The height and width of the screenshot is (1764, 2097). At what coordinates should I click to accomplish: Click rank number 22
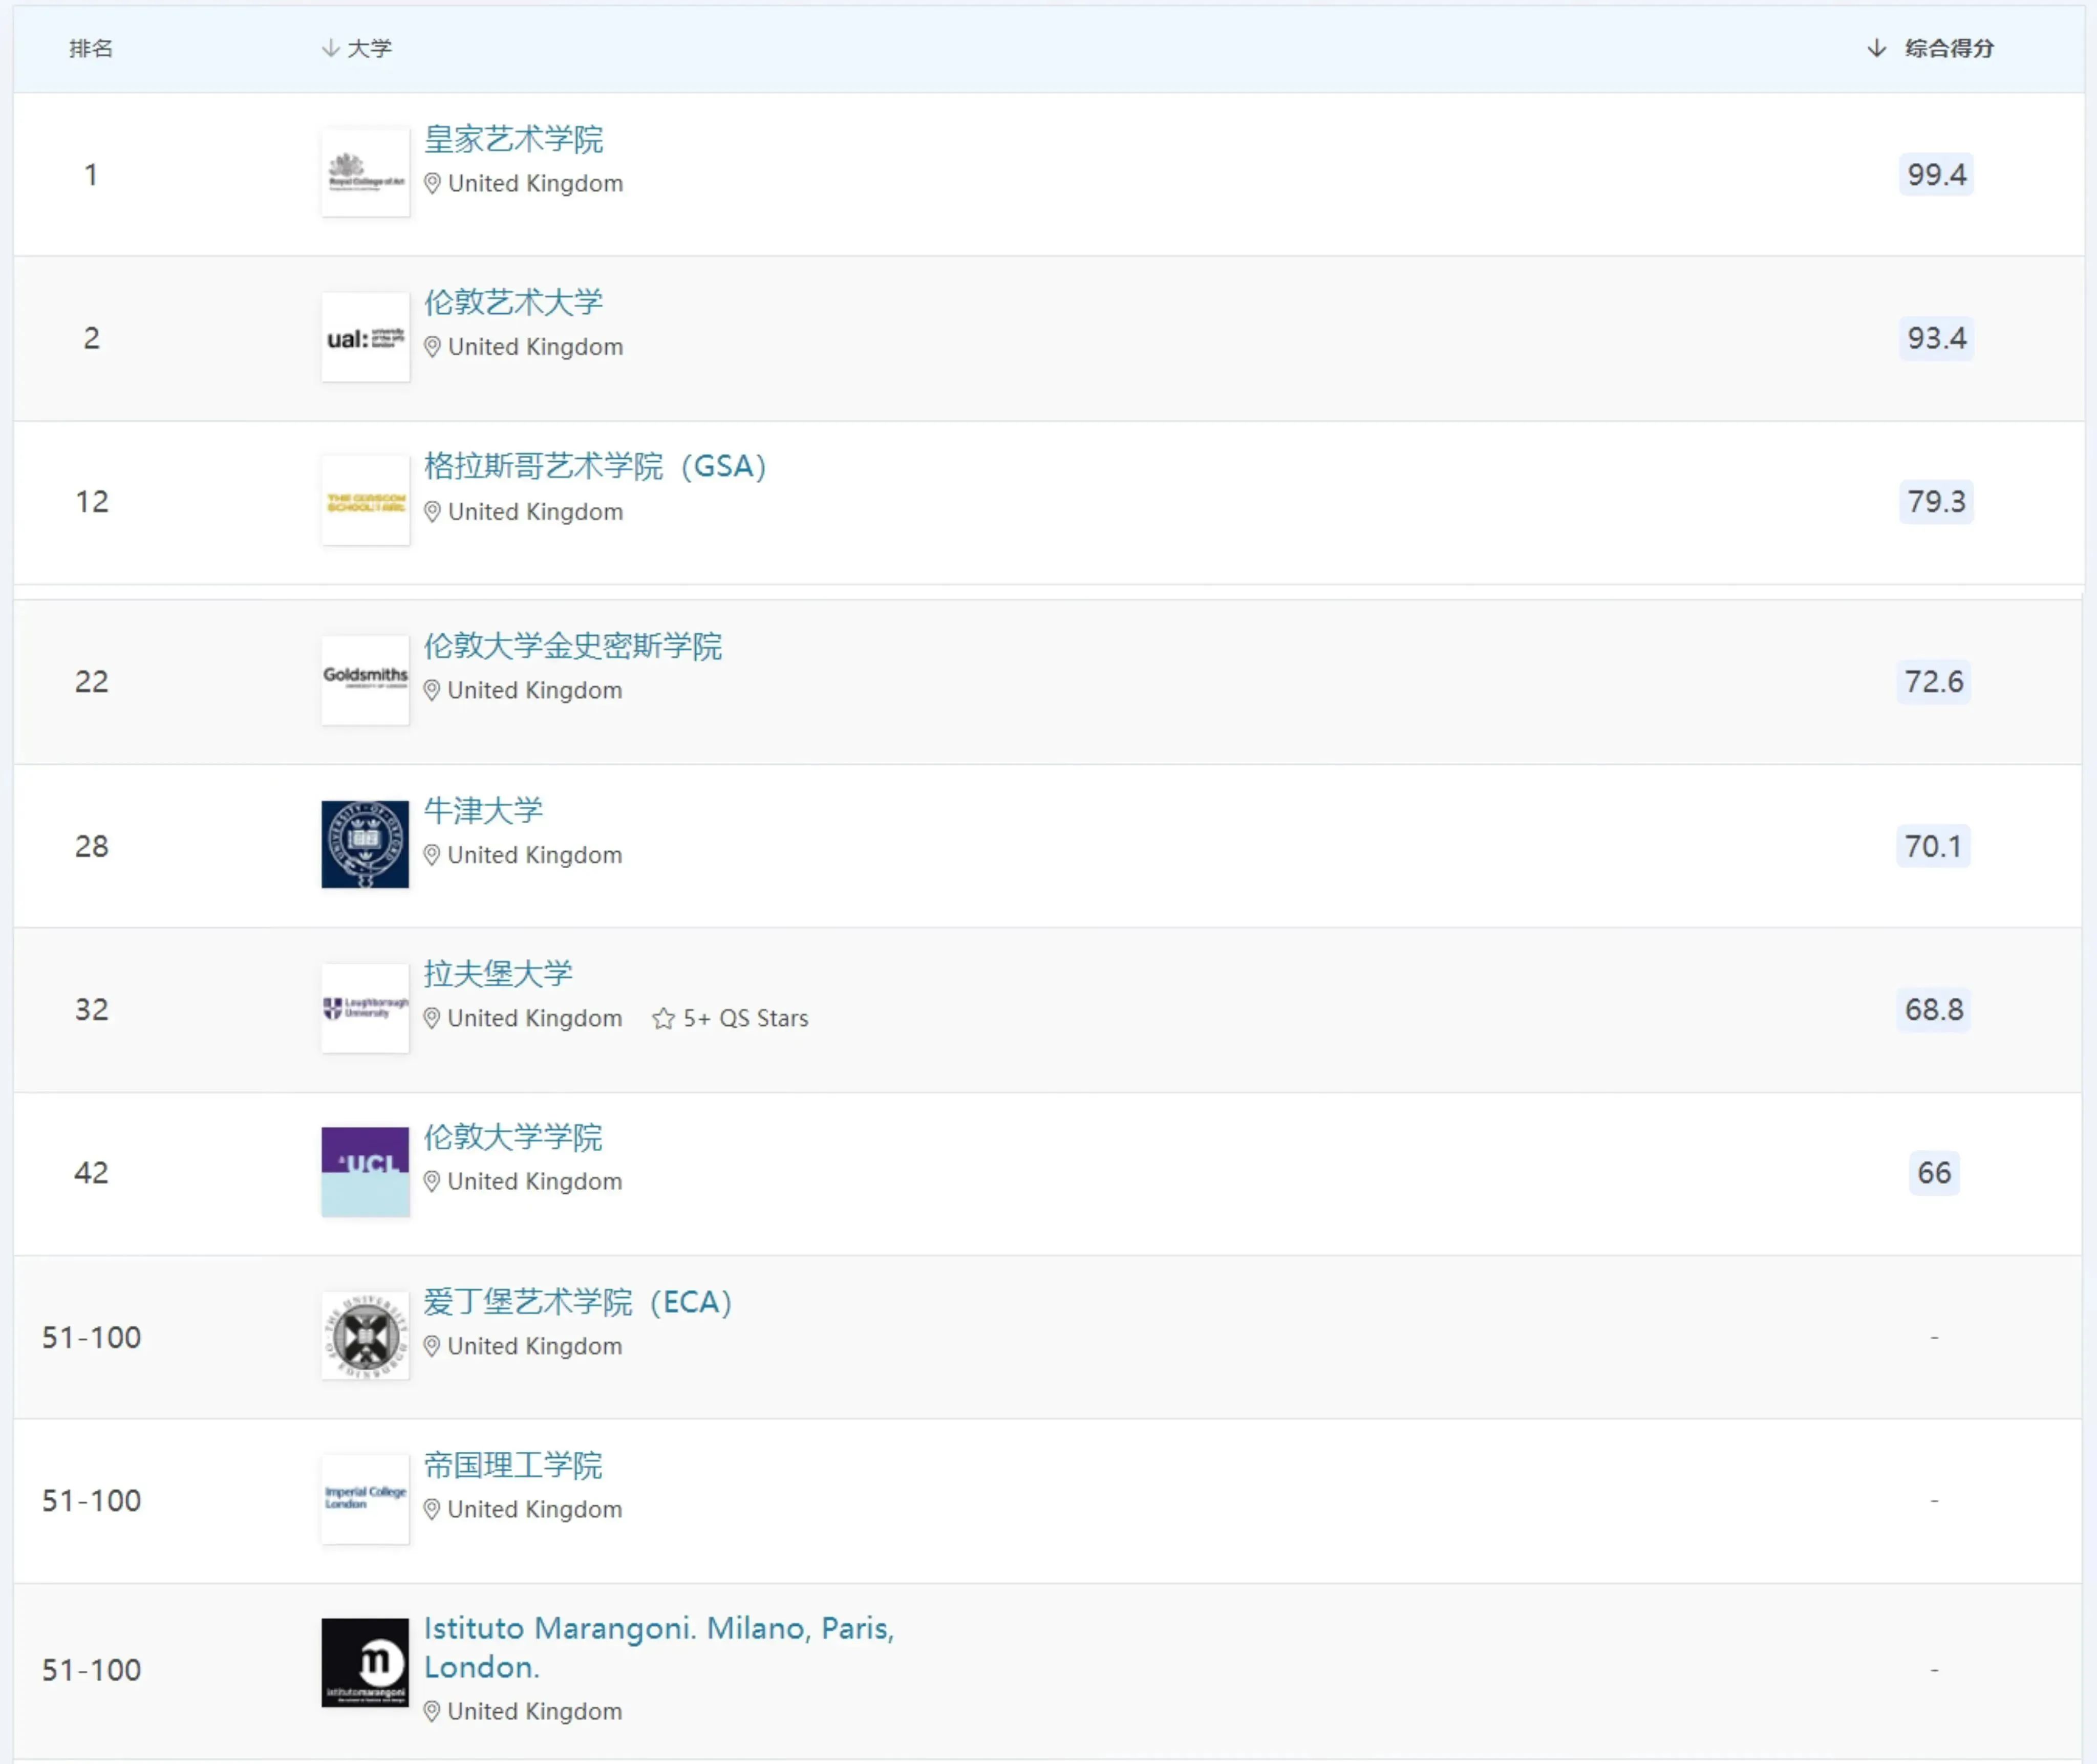pyautogui.click(x=92, y=681)
